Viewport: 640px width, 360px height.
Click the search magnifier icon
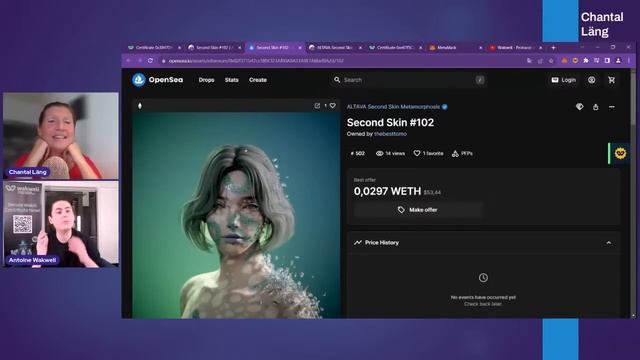pos(337,80)
